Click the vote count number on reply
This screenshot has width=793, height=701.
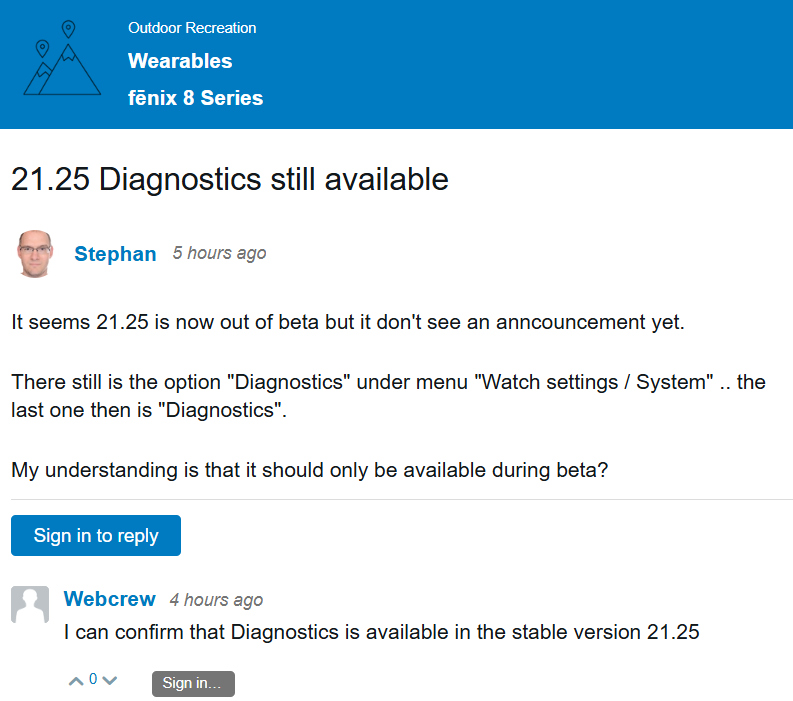(x=93, y=680)
